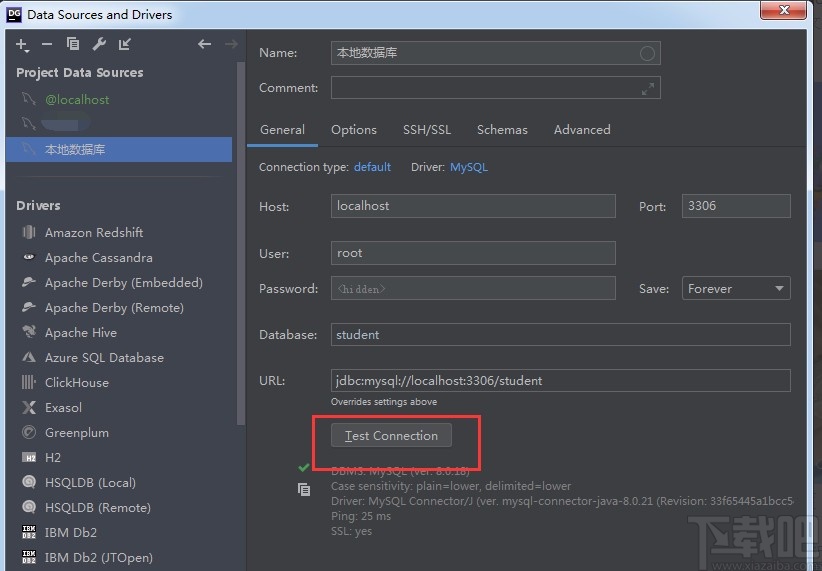The height and width of the screenshot is (571, 822).
Task: Remove the selected data source with minus icon
Action: (47, 44)
